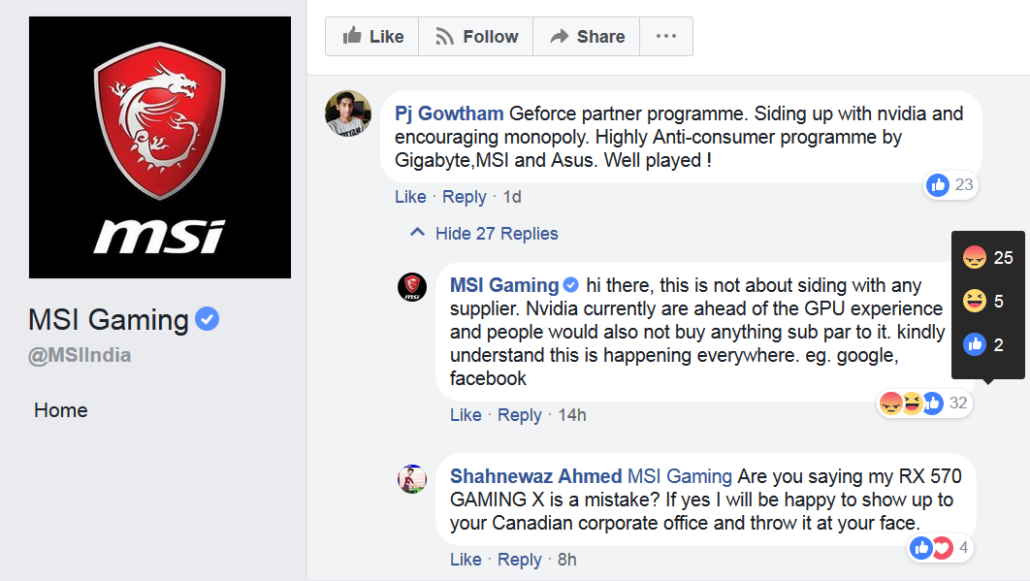This screenshot has width=1030, height=581.
Task: Click the laughing reaction icon showing 5
Action: 974,301
